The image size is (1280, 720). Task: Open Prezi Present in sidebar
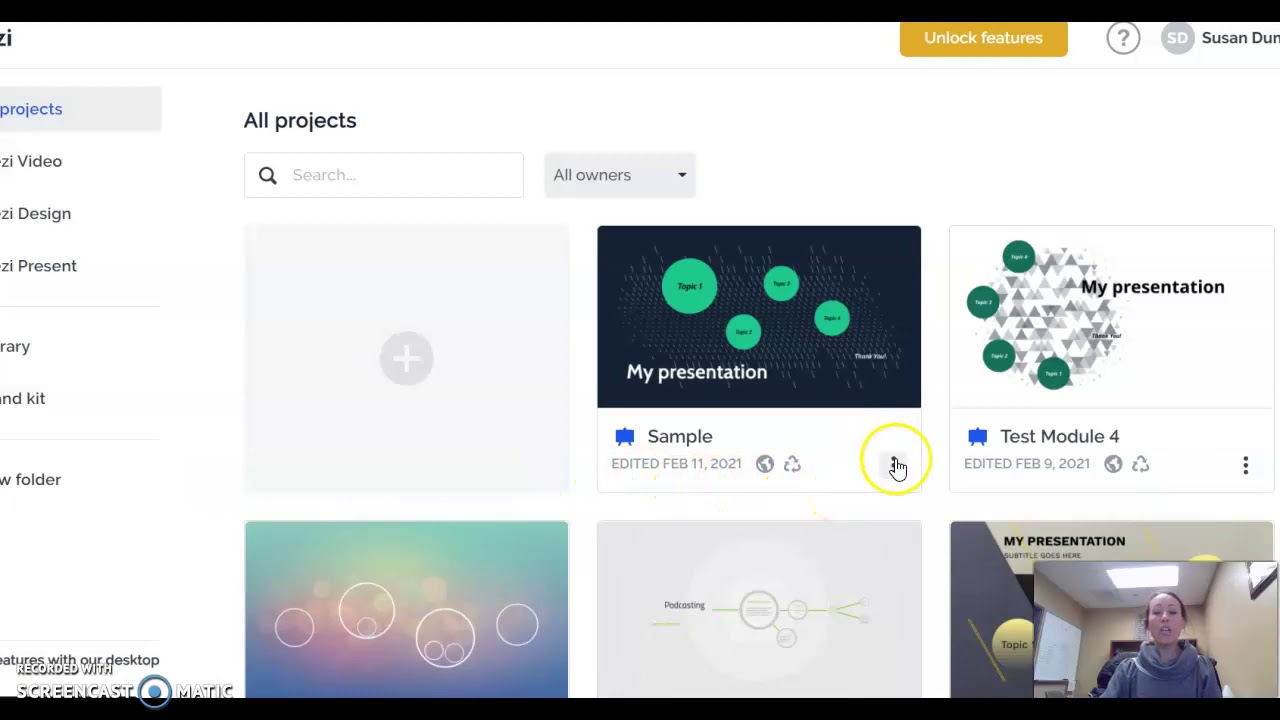(38, 266)
